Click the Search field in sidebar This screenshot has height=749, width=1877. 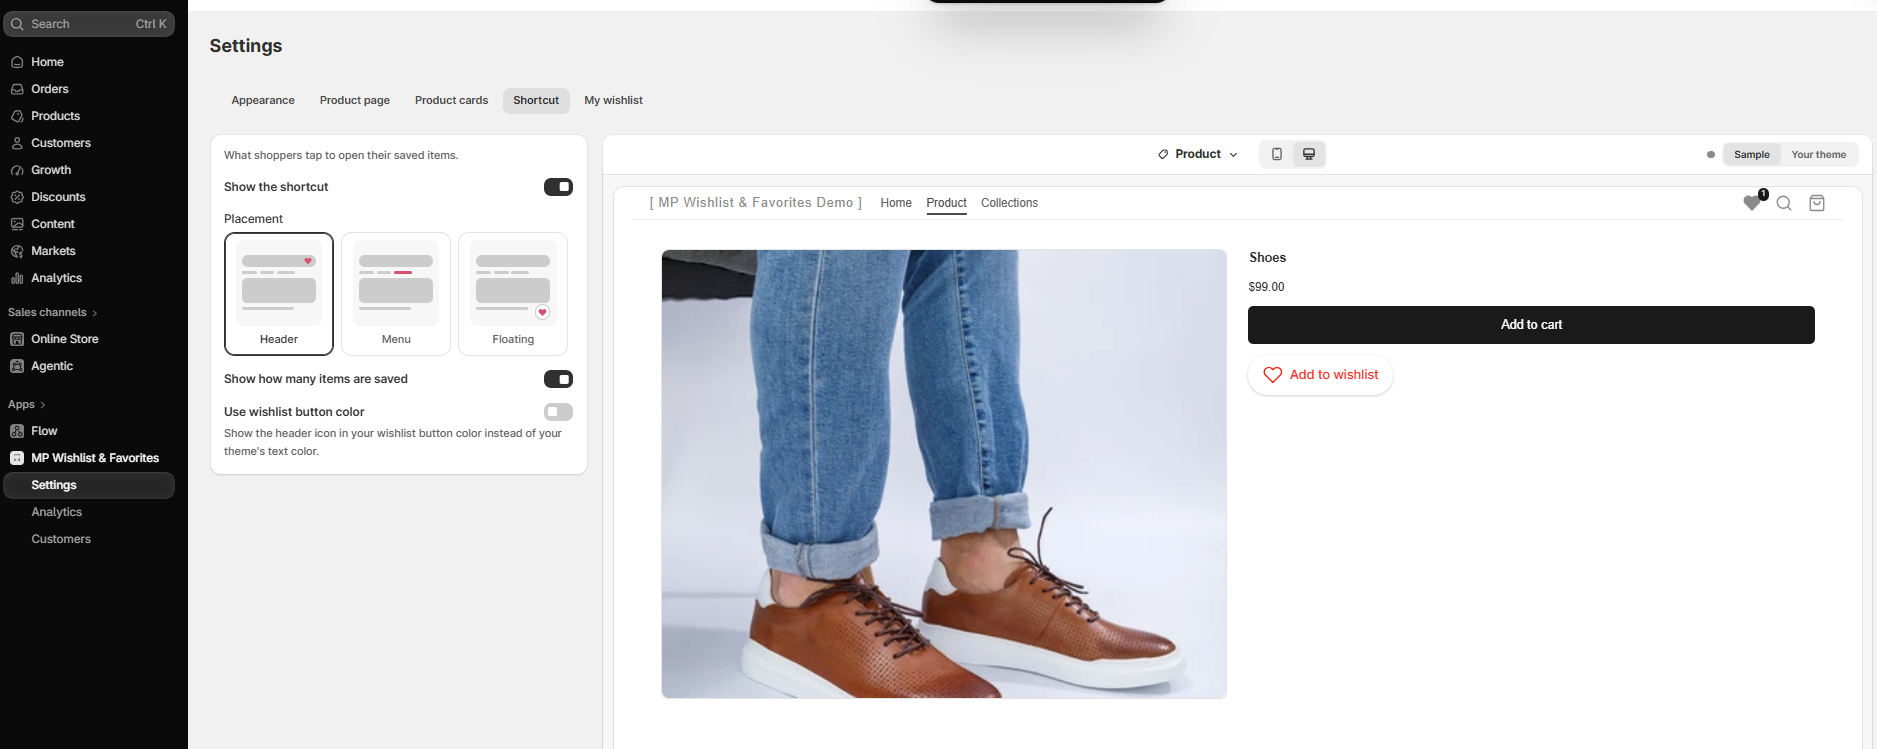point(91,24)
